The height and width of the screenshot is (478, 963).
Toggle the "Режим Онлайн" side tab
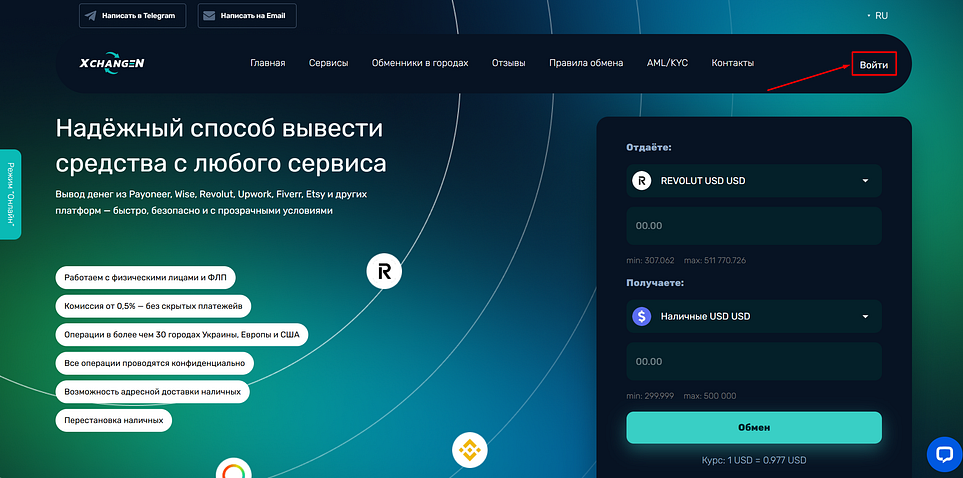[x=11, y=194]
